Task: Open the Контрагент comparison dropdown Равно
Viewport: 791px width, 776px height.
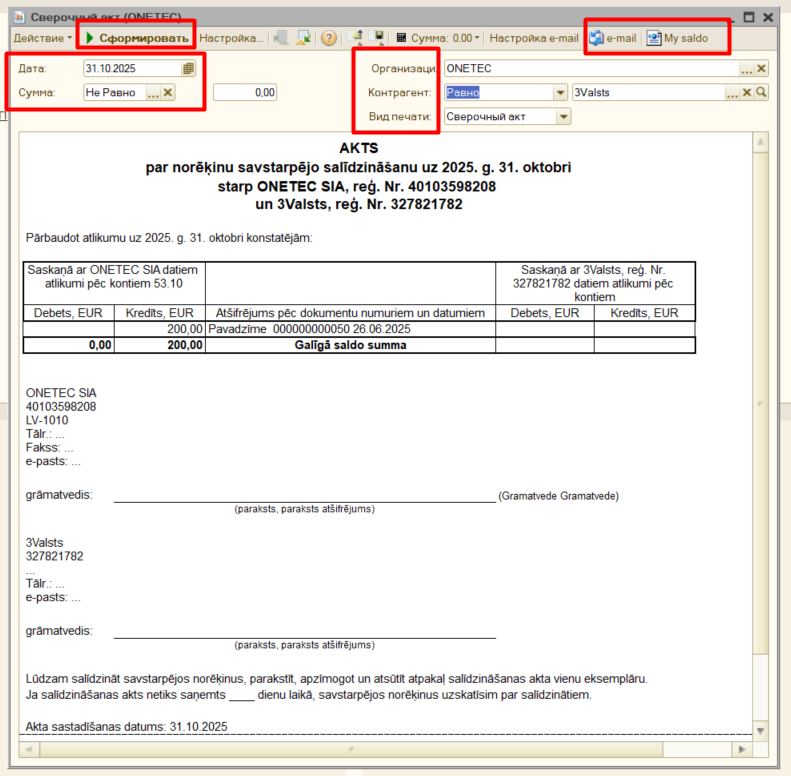Action: [560, 93]
